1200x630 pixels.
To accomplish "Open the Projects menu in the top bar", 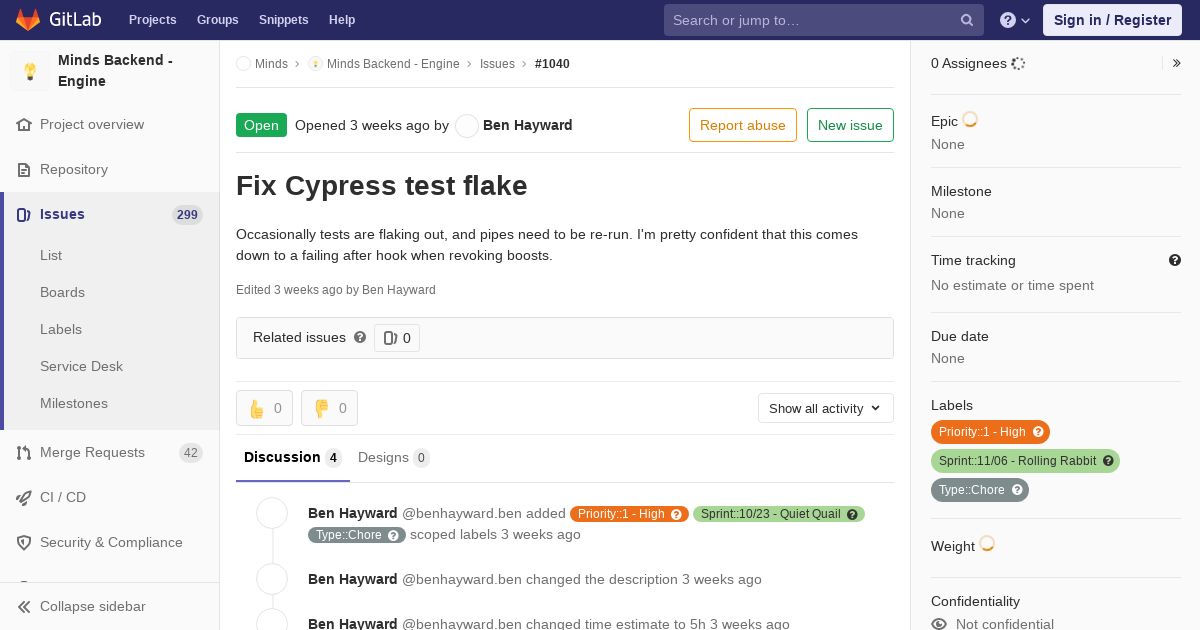I will pyautogui.click(x=152, y=20).
